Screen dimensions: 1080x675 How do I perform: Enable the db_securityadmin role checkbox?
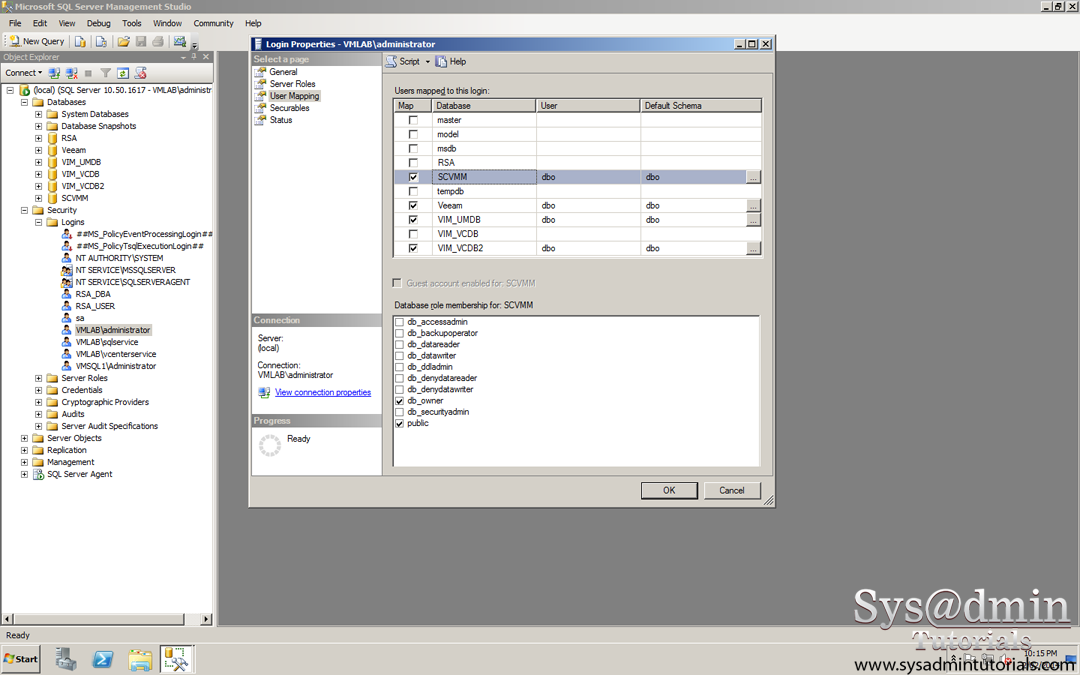tap(399, 412)
